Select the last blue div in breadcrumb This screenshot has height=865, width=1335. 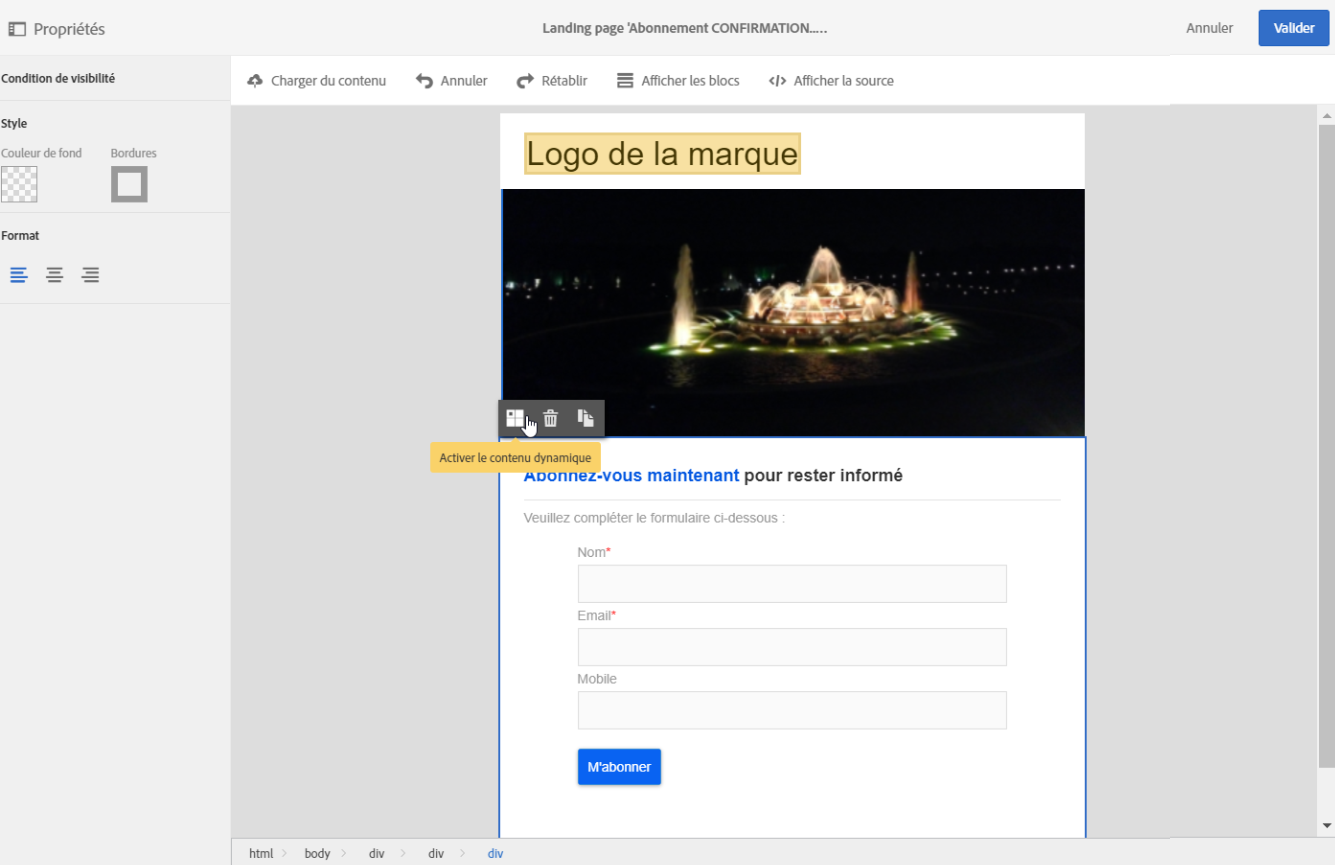tap(495, 853)
